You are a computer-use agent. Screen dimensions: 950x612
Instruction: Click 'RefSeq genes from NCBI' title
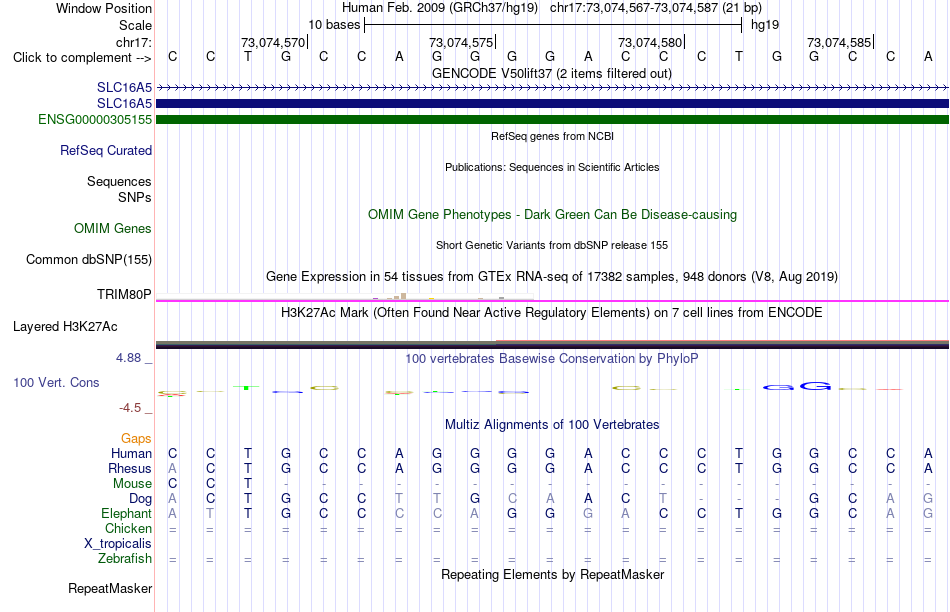553,136
